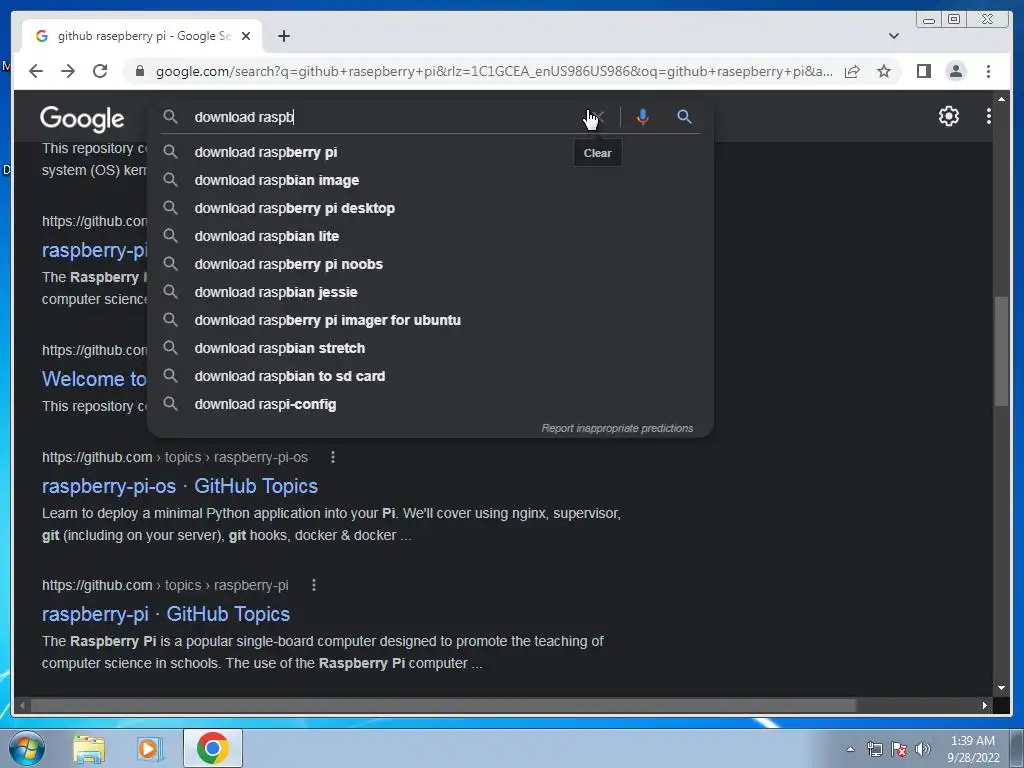Open Windows Explorer from the taskbar
Viewport: 1024px width, 768px height.
89,748
